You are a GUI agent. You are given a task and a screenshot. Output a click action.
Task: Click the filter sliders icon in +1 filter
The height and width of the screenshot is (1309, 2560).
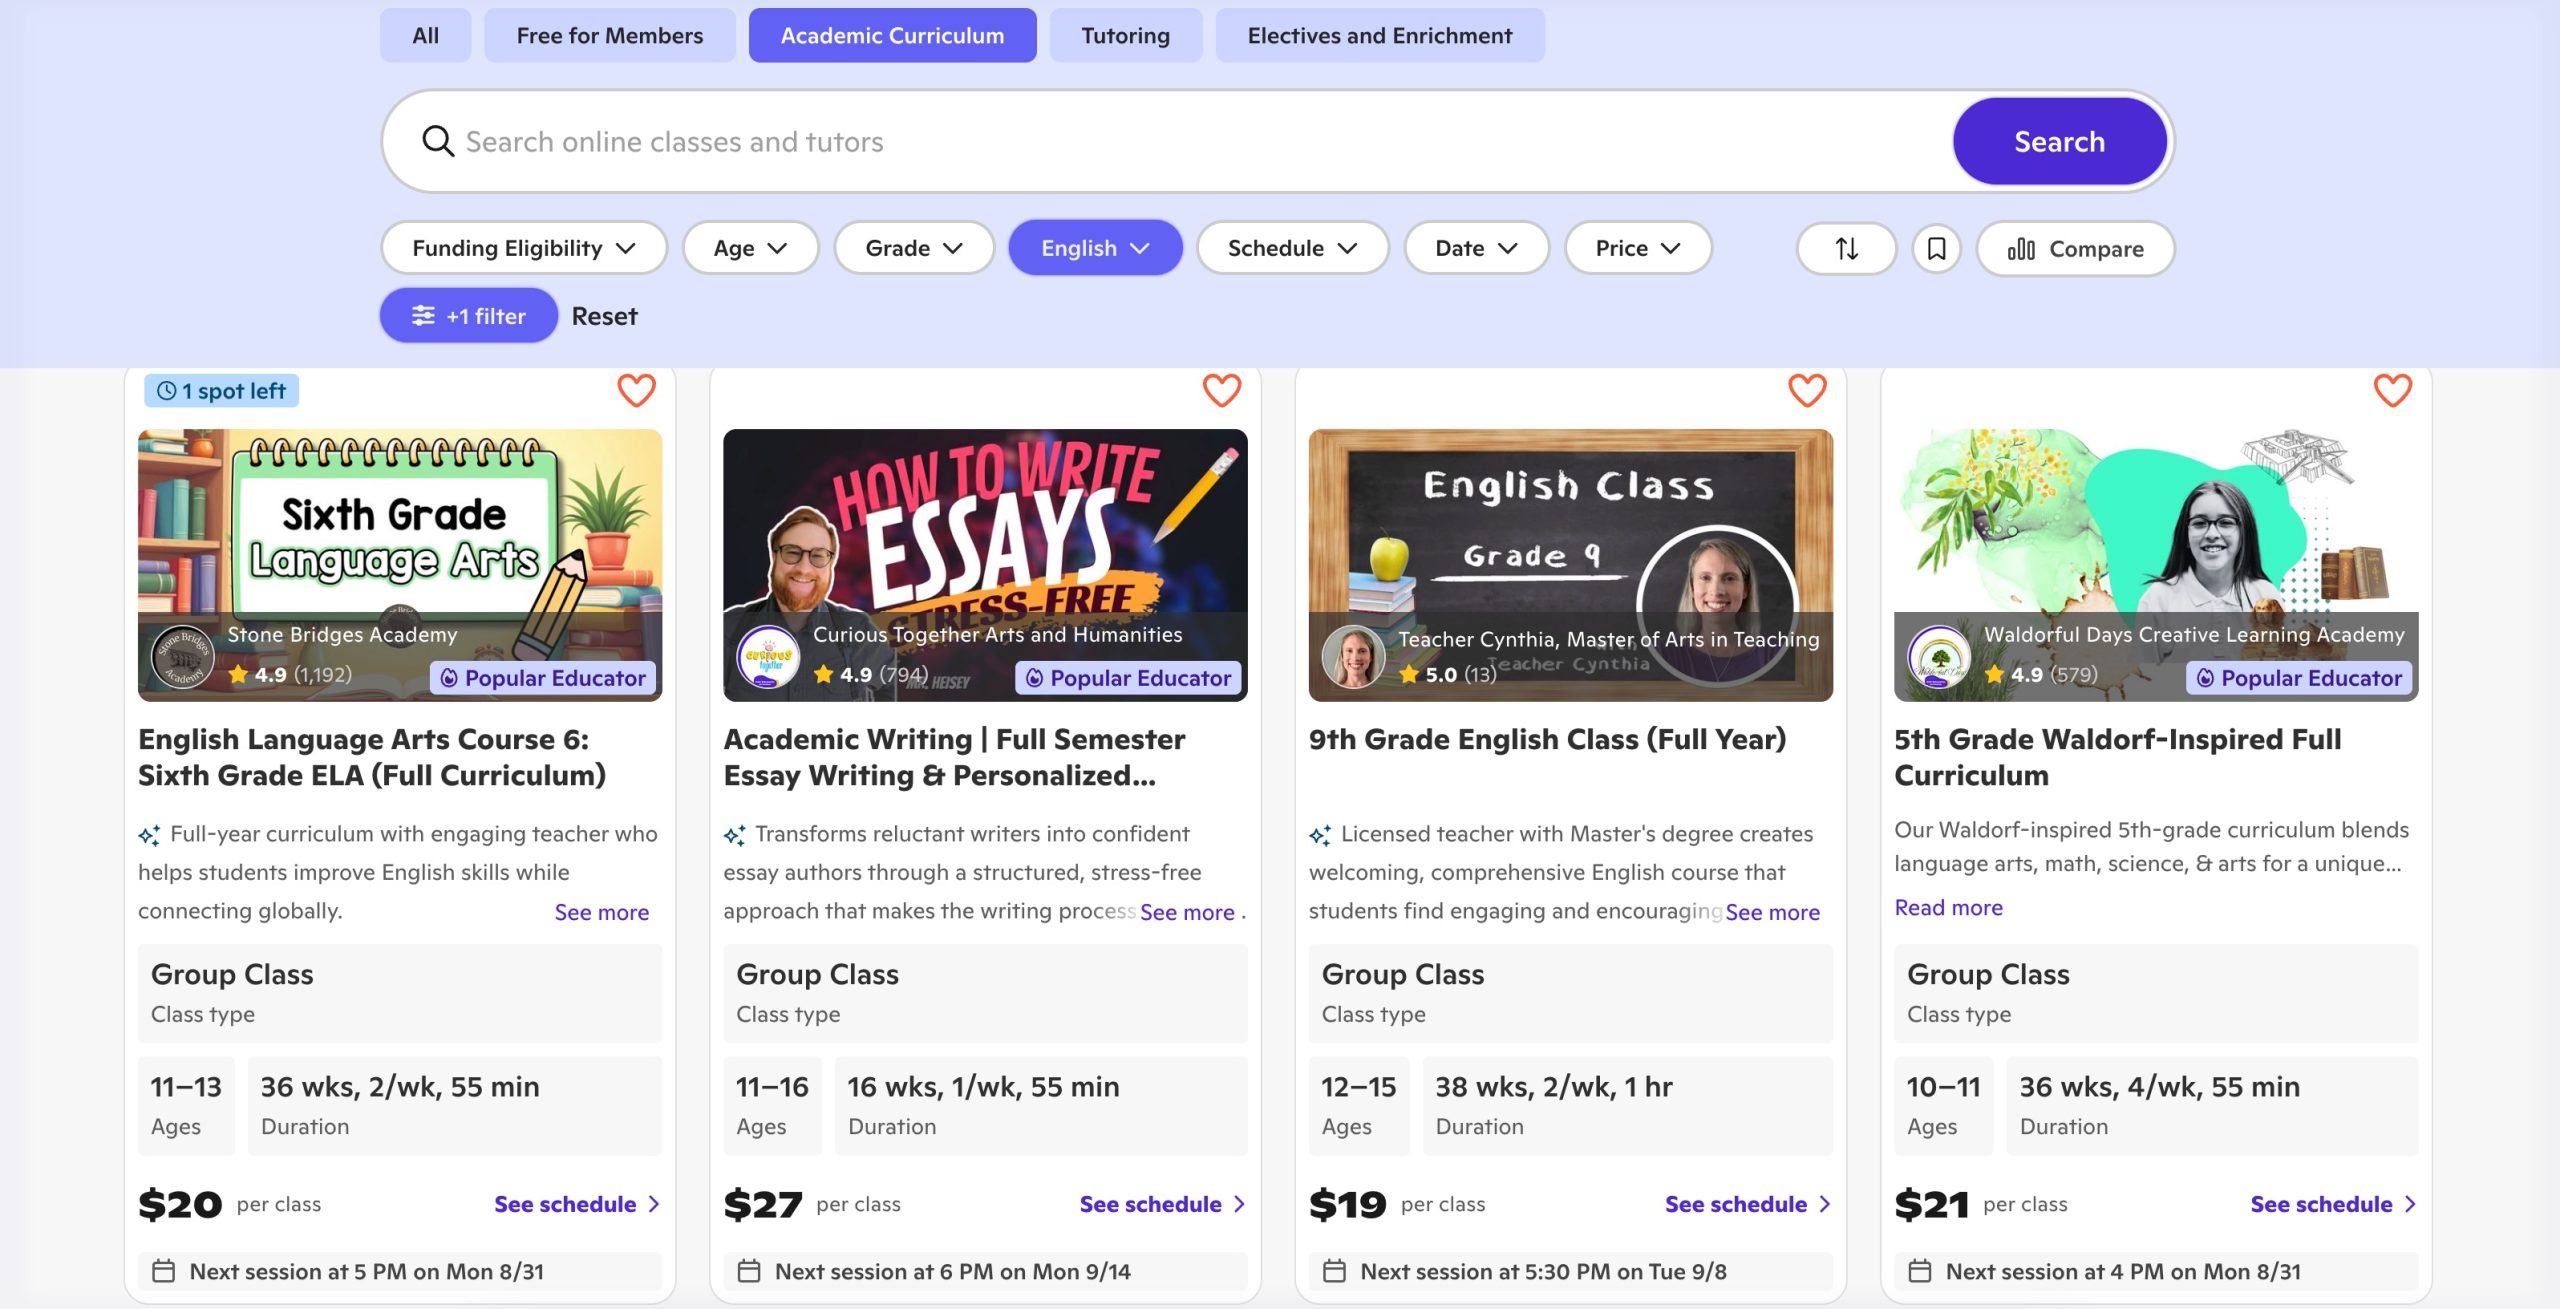[x=423, y=316]
